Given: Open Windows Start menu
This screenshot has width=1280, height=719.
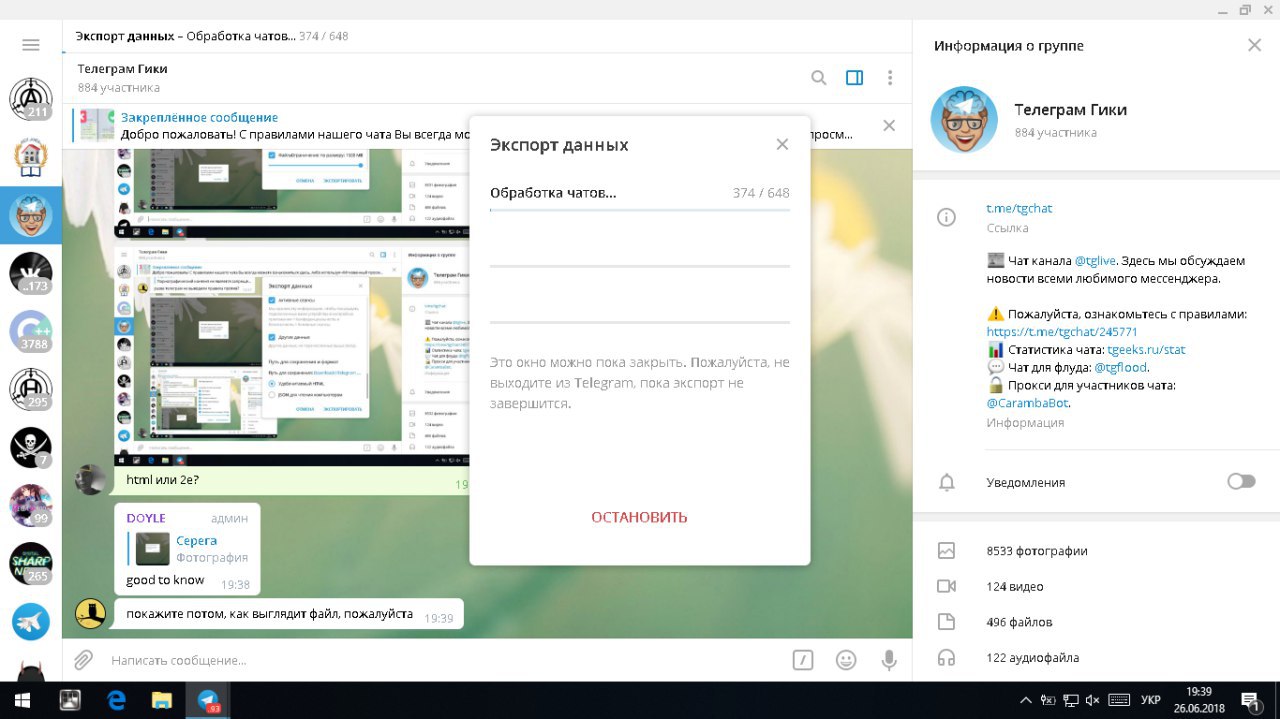Looking at the screenshot, I should (22, 700).
